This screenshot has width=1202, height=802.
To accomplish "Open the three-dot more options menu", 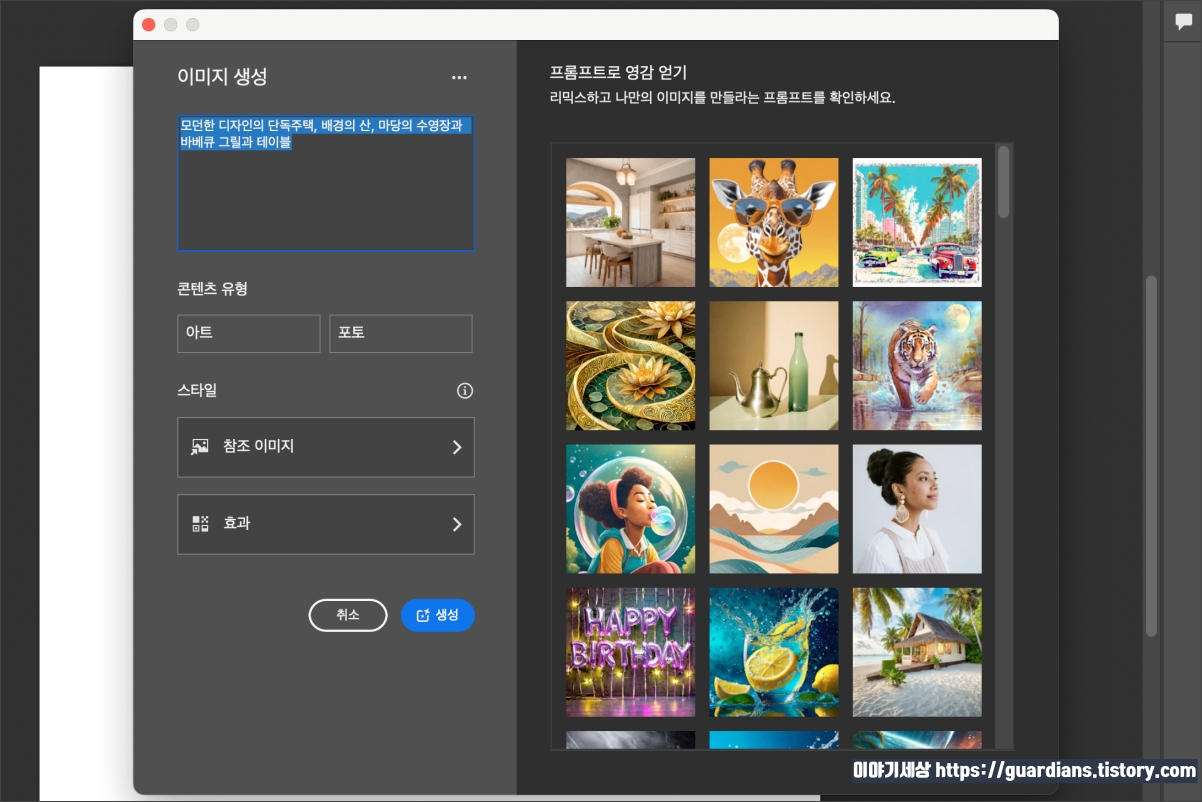I will [459, 78].
